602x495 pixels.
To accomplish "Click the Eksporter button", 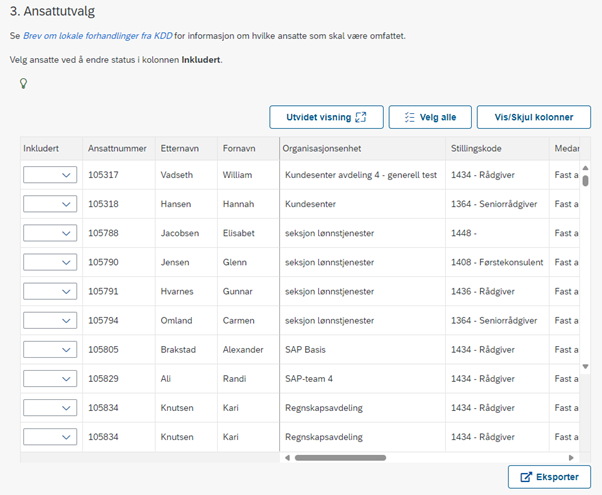I will 549,477.
